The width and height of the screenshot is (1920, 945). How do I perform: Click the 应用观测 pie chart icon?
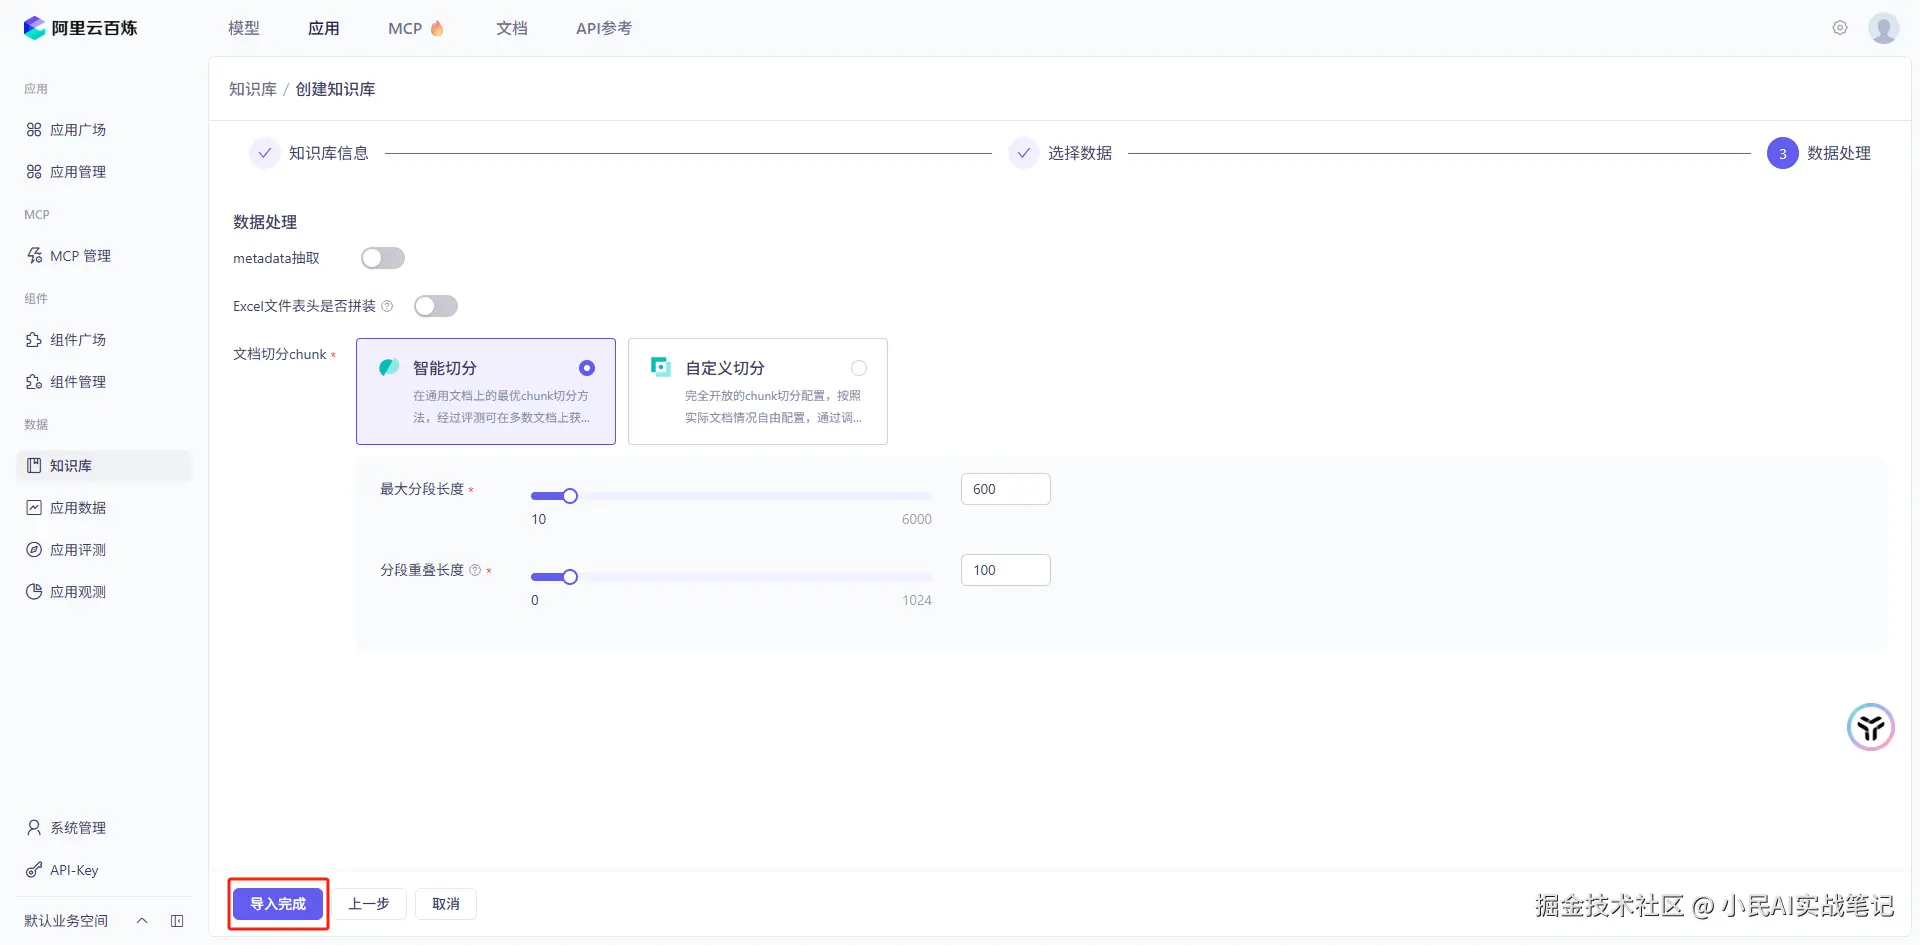[34, 592]
